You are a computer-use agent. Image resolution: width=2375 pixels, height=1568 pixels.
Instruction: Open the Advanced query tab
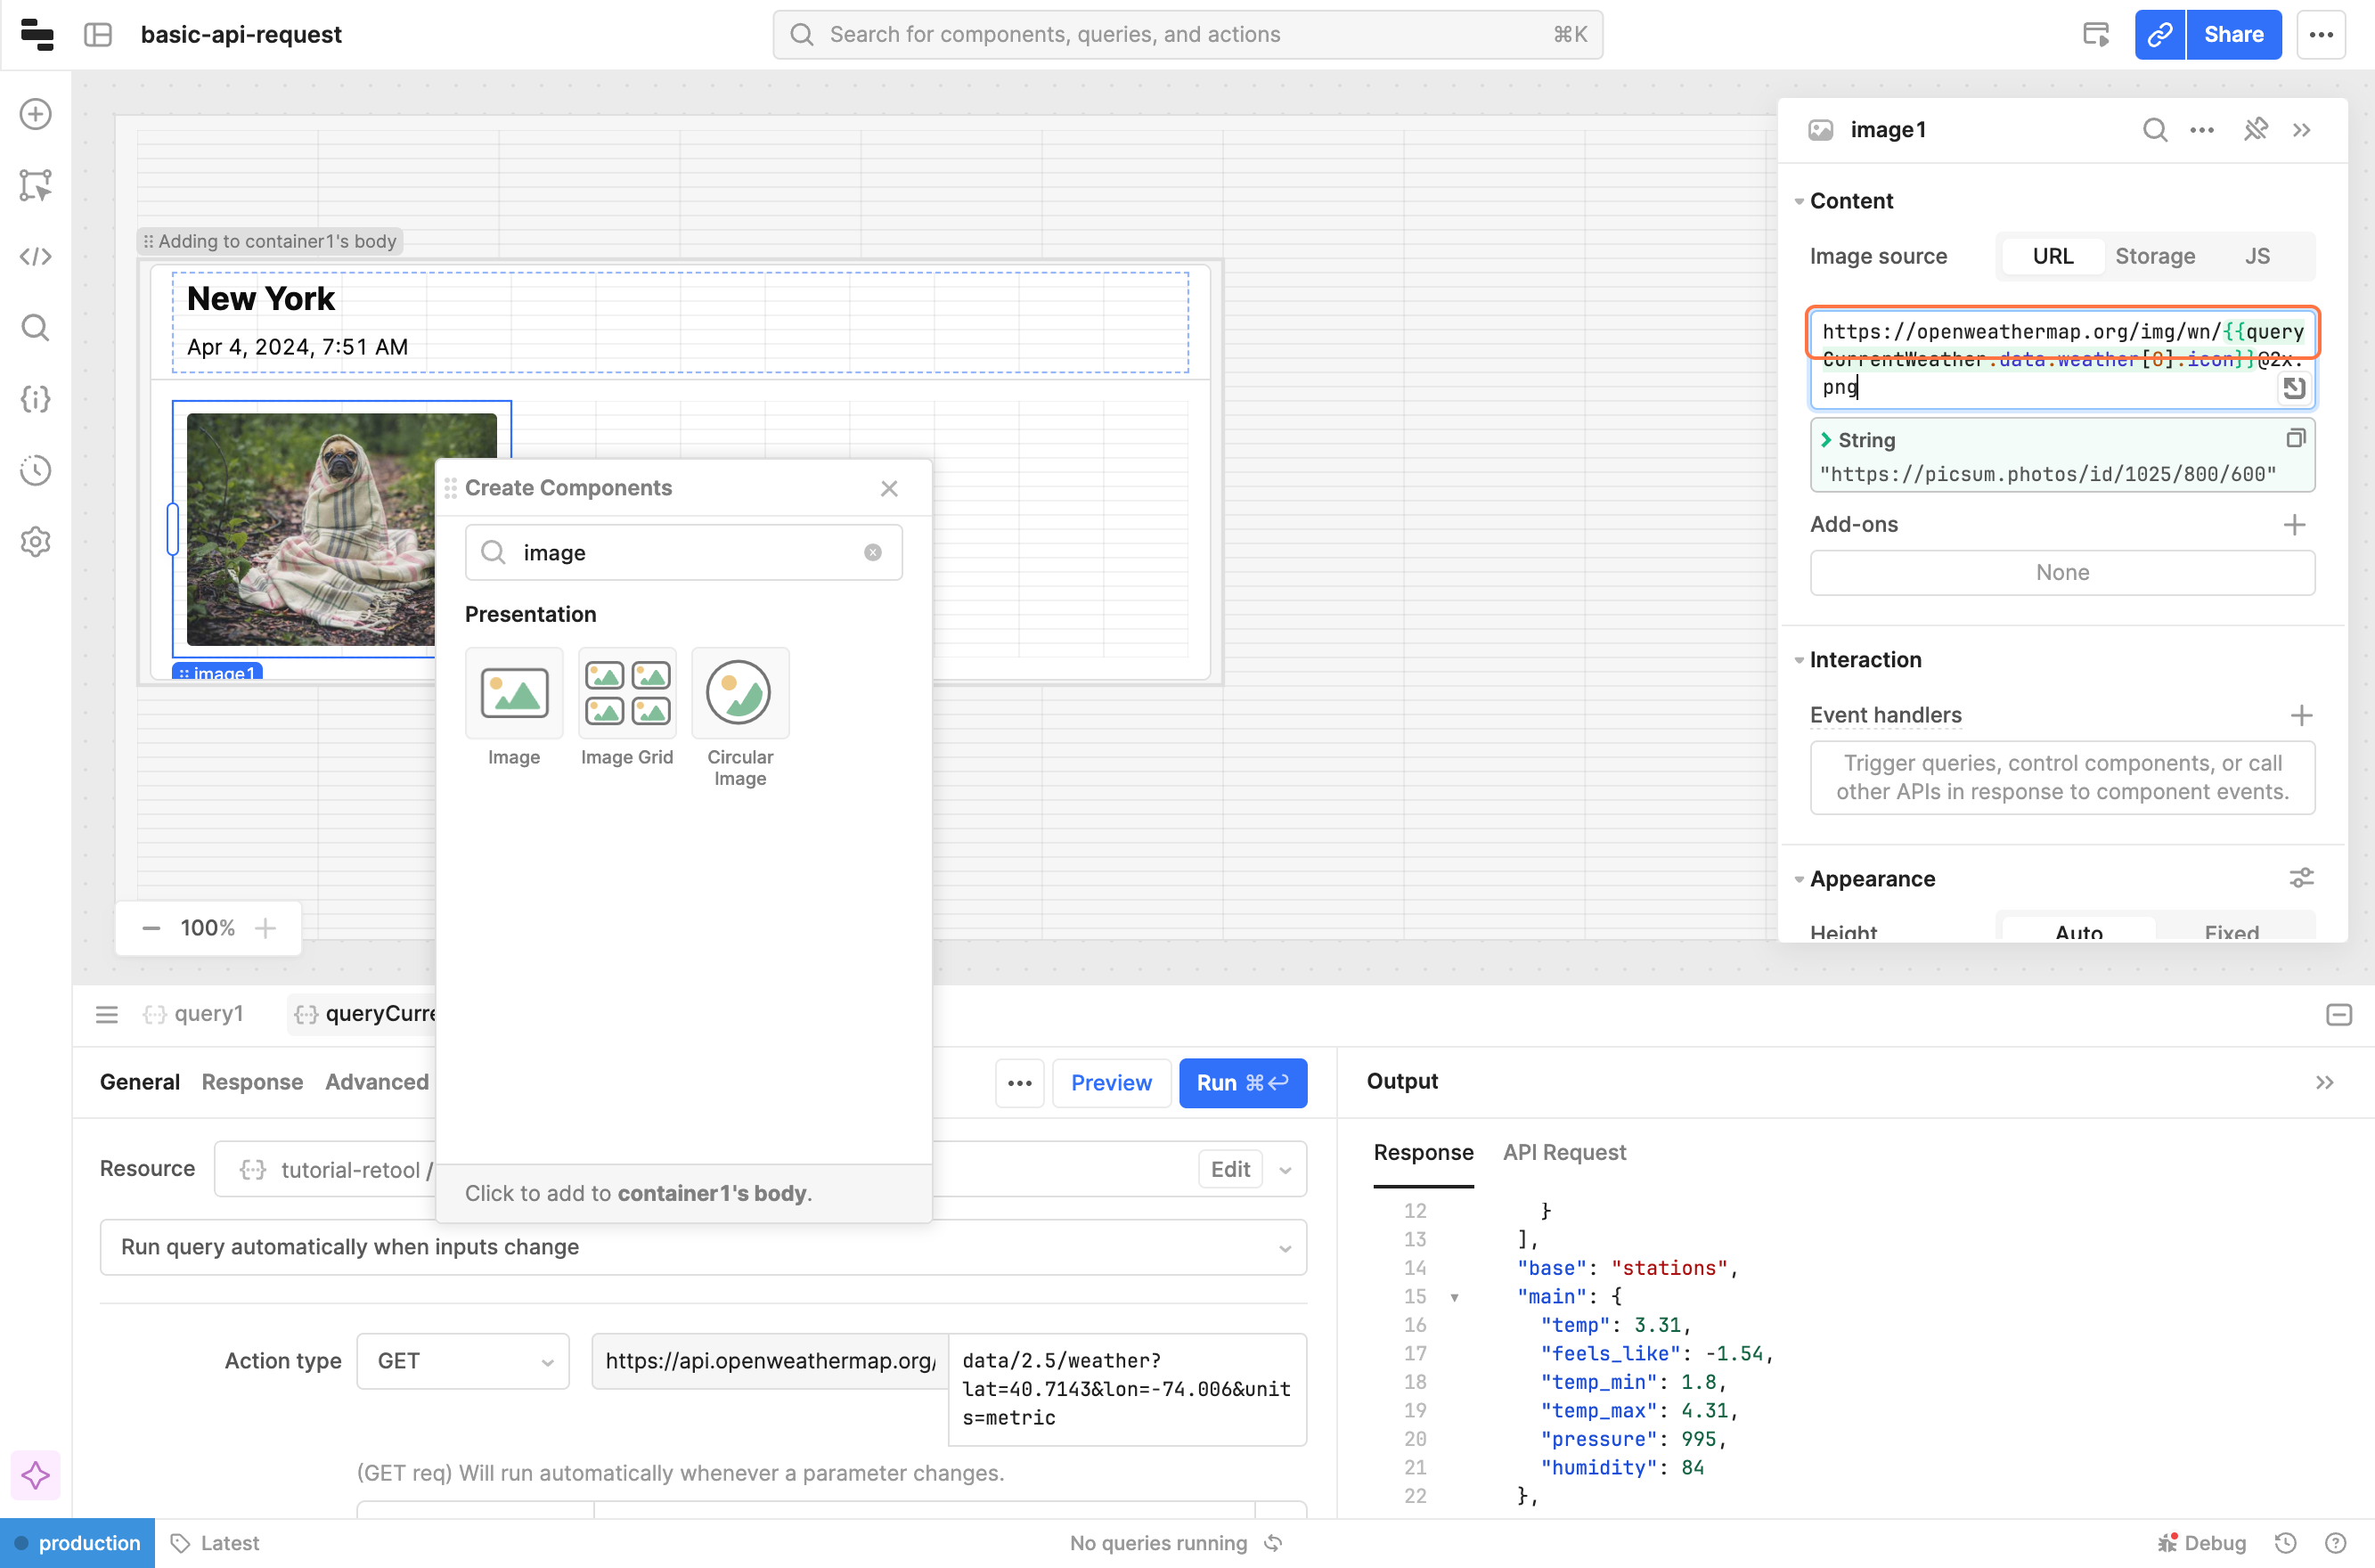[x=376, y=1082]
